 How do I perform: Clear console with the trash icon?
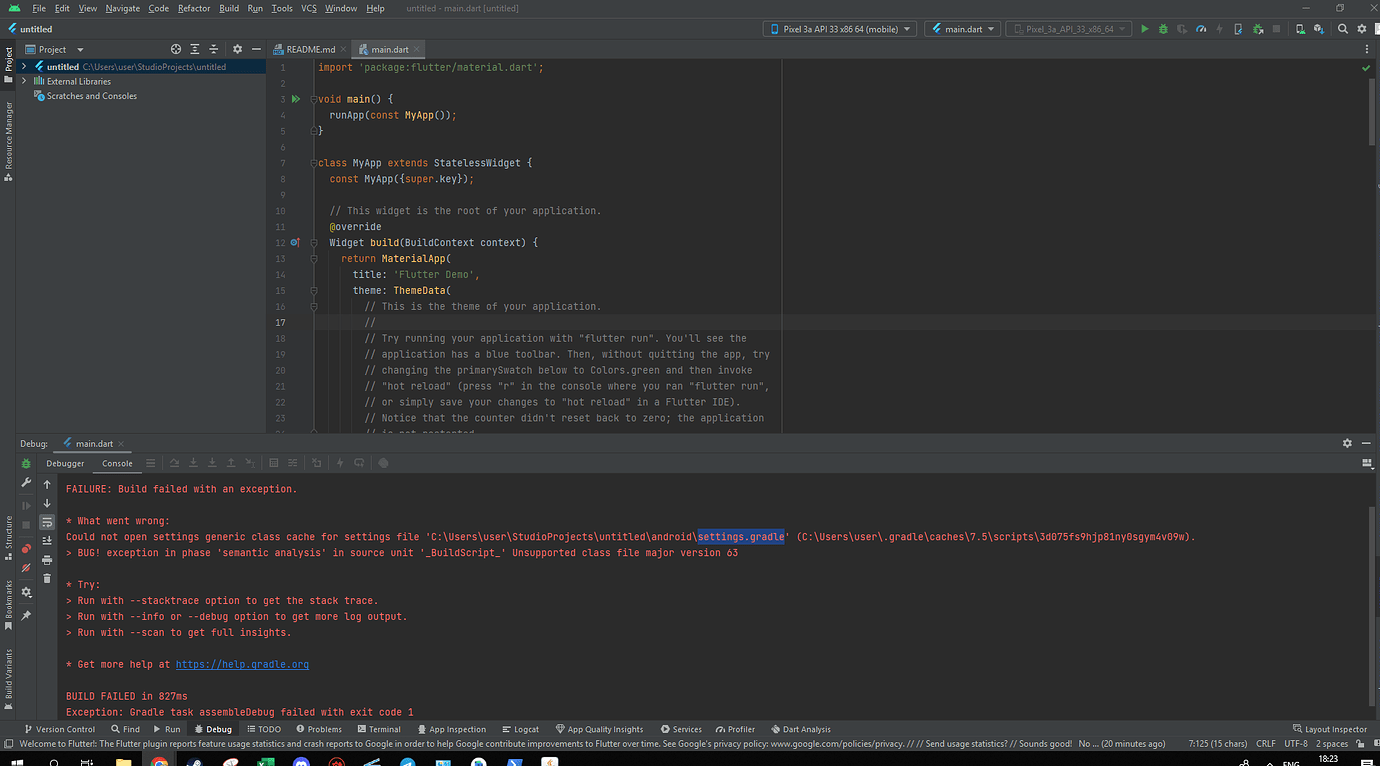[47, 579]
